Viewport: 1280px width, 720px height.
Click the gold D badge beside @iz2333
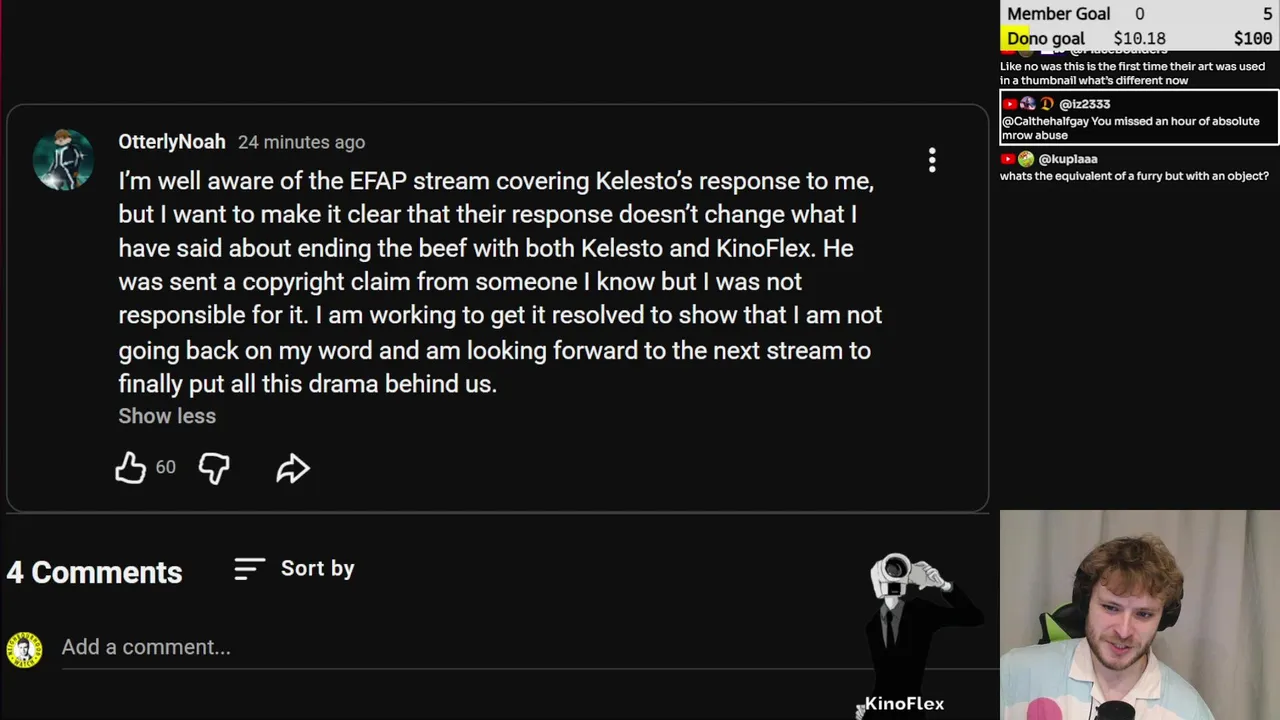tap(1047, 104)
